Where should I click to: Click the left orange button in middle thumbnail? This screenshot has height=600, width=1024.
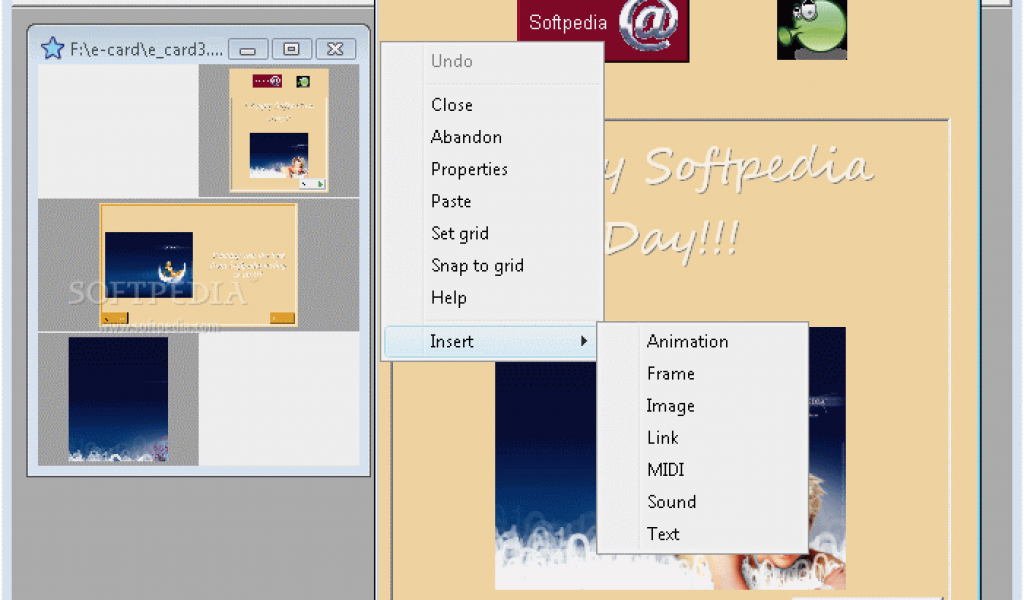[115, 318]
